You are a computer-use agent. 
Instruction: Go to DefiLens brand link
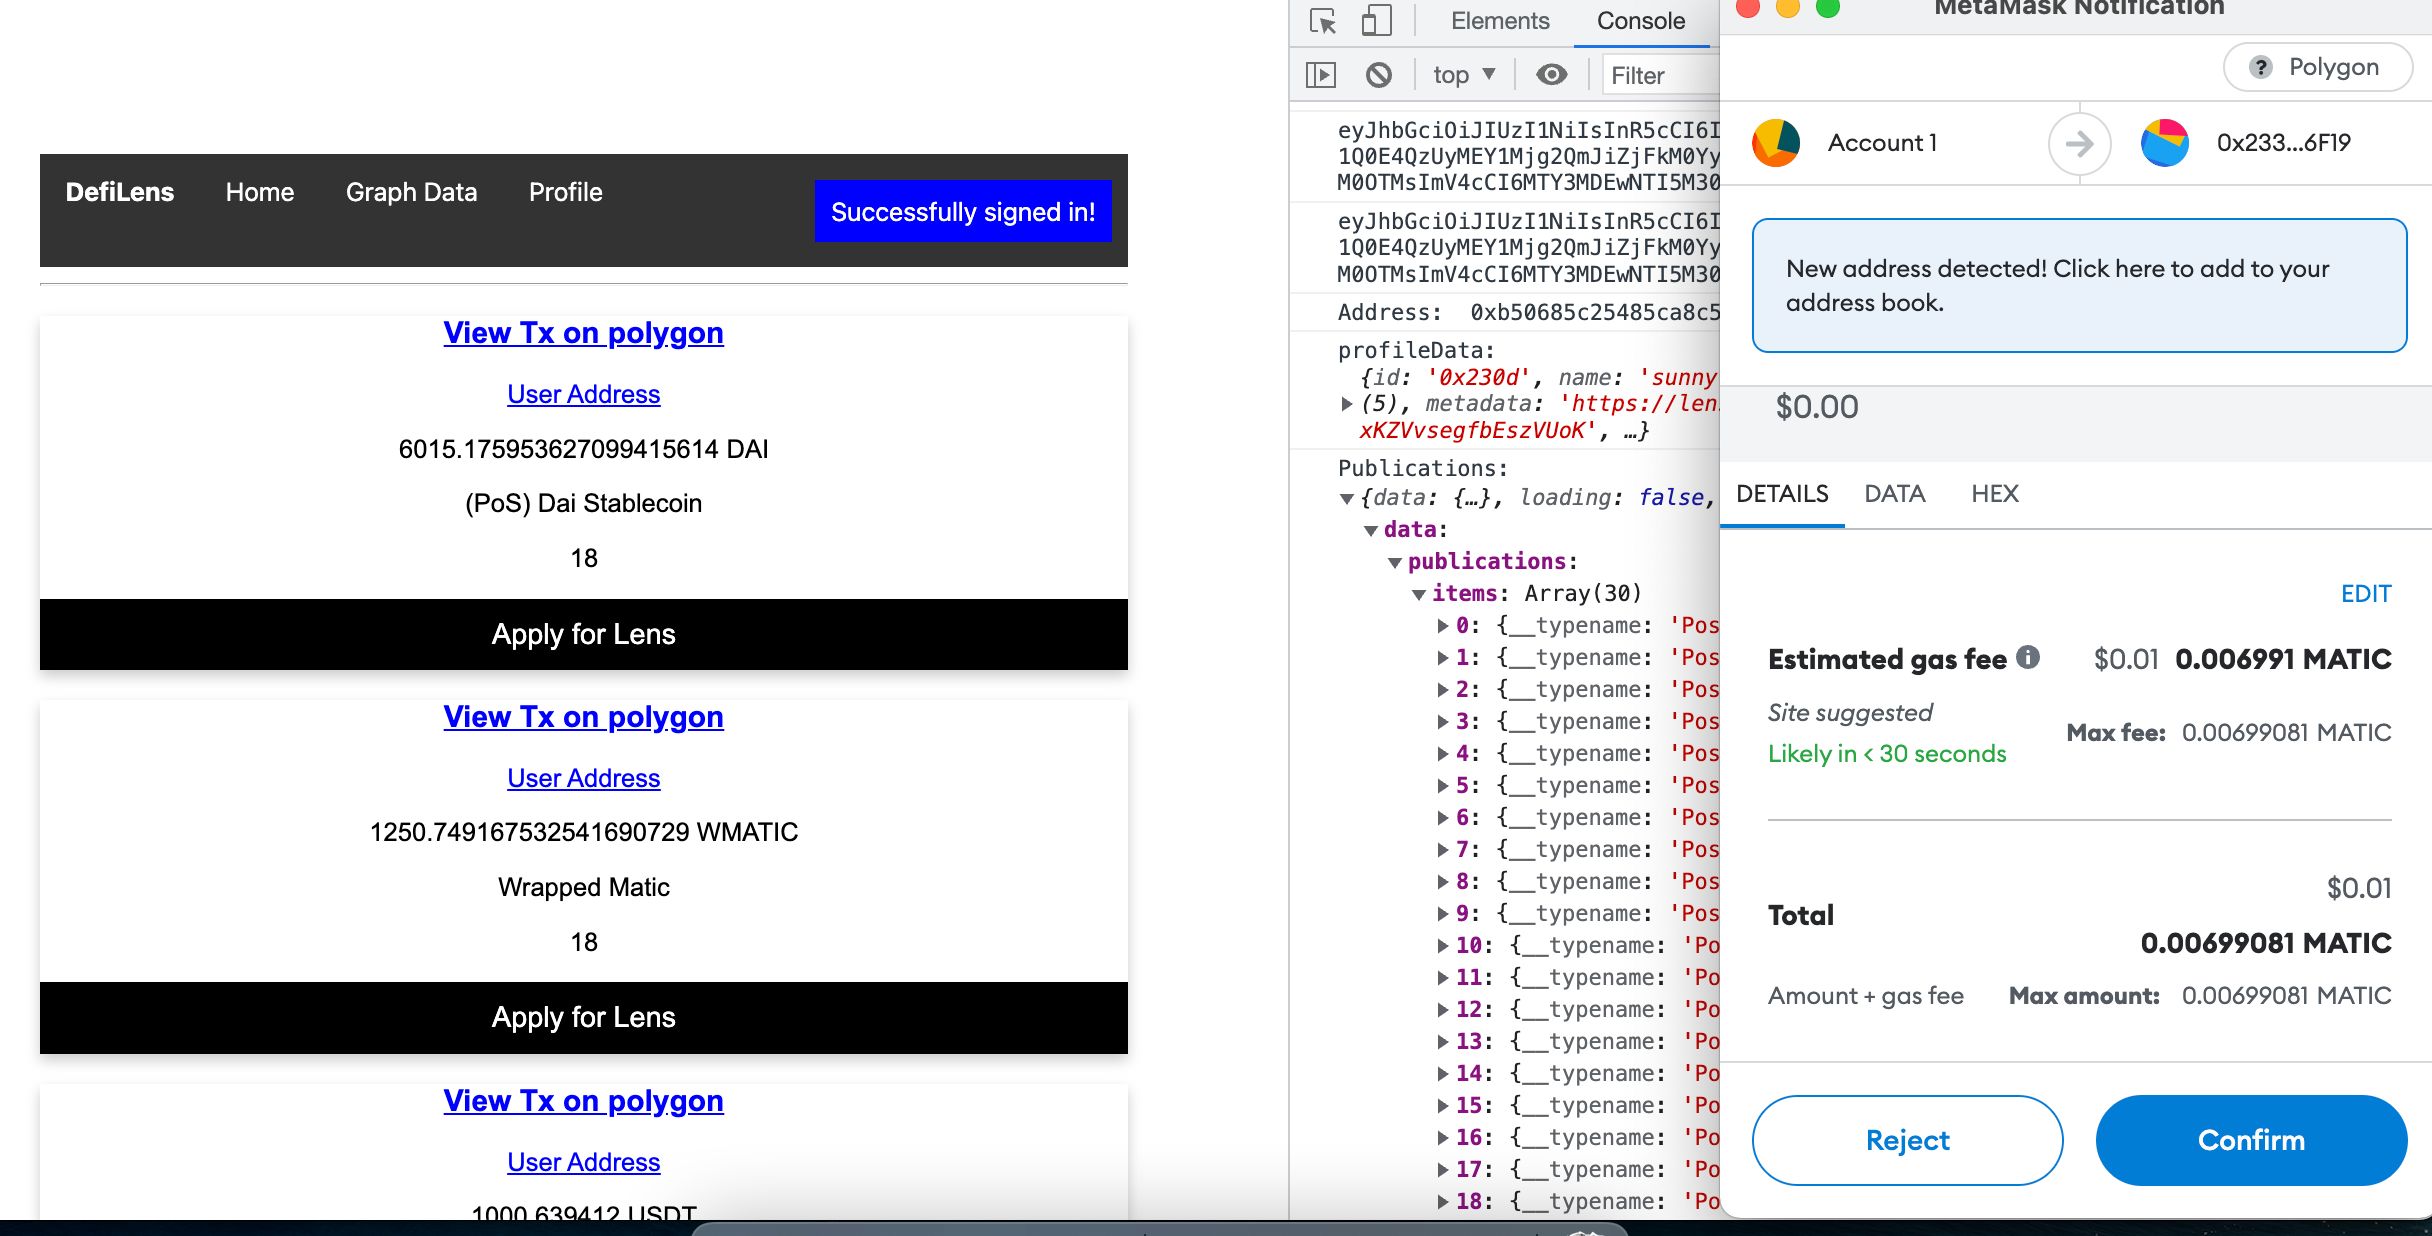(x=120, y=192)
